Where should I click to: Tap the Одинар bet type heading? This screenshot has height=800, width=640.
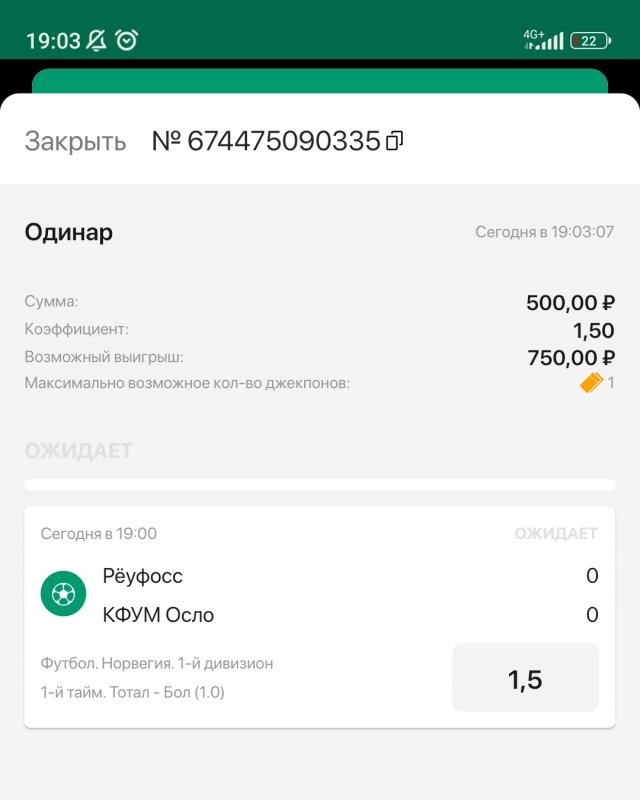pyautogui.click(x=69, y=233)
